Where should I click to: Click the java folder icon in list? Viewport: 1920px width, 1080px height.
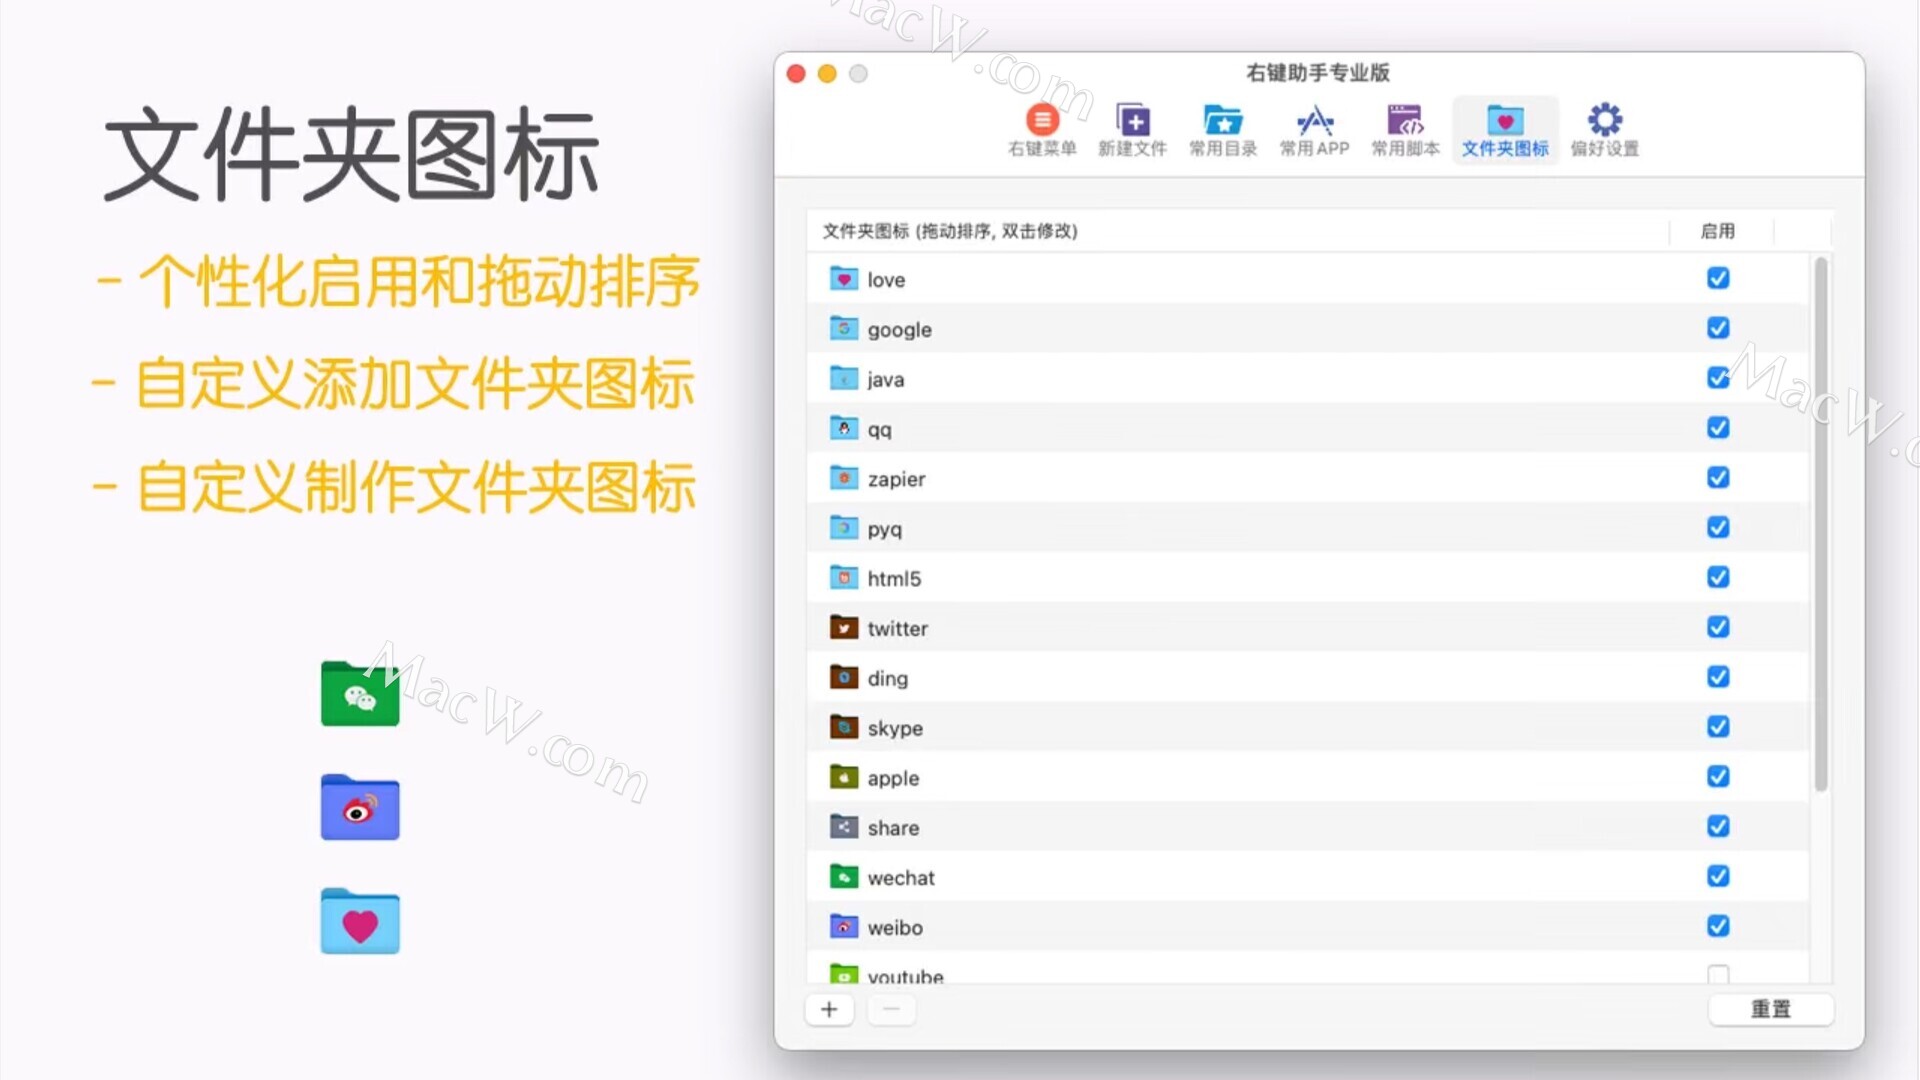pos(844,378)
